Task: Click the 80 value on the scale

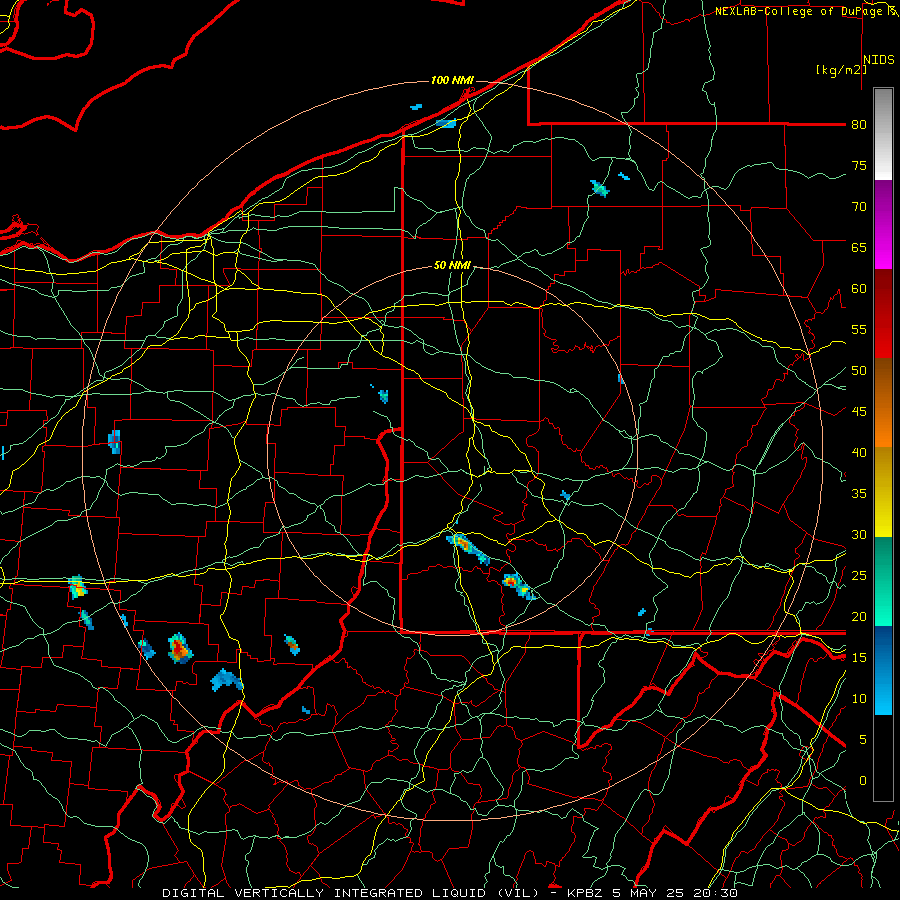Action: (859, 125)
